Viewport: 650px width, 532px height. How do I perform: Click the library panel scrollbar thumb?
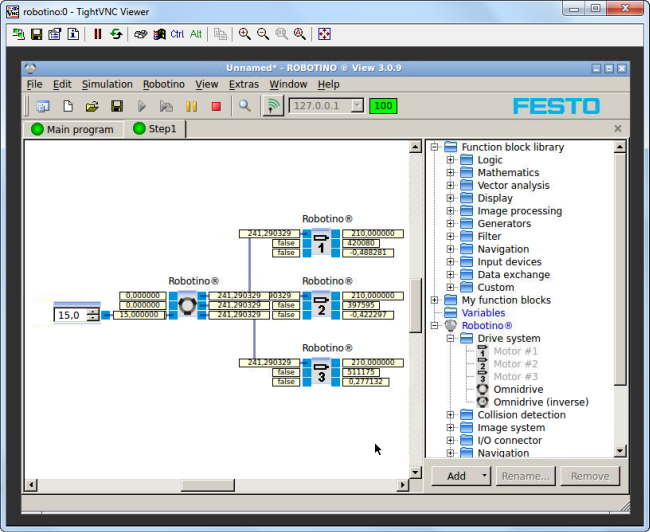(x=620, y=270)
